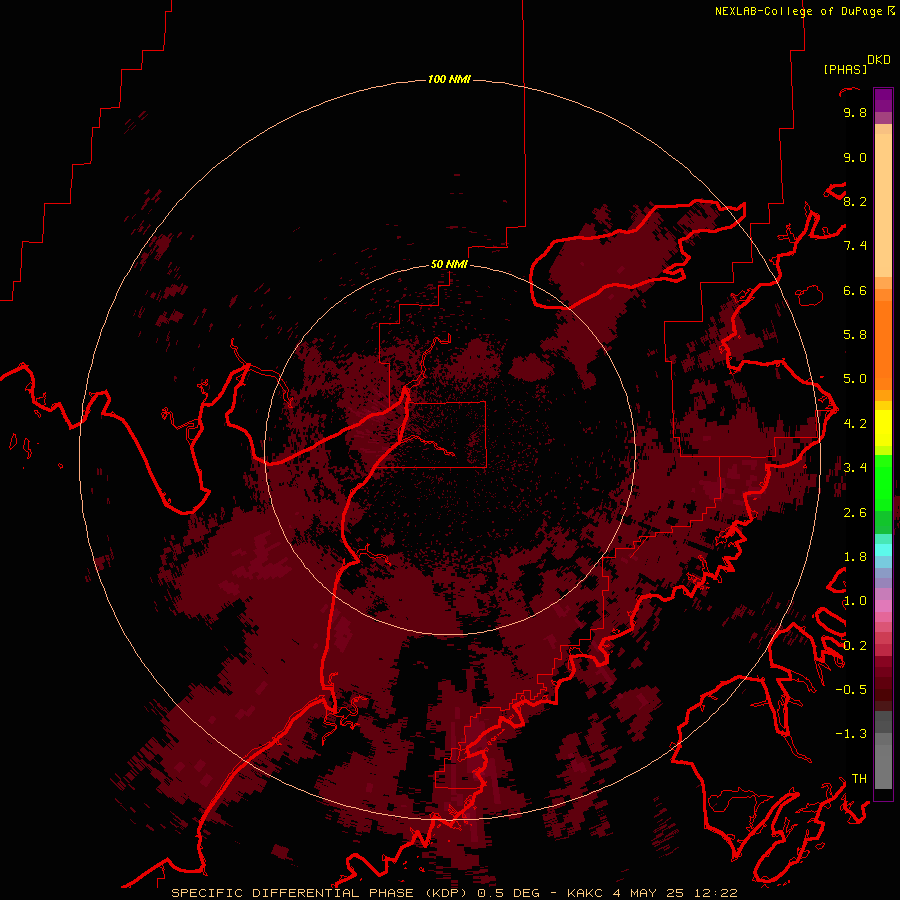Click the 8.2 color scale value
This screenshot has height=900, width=900.
855,201
